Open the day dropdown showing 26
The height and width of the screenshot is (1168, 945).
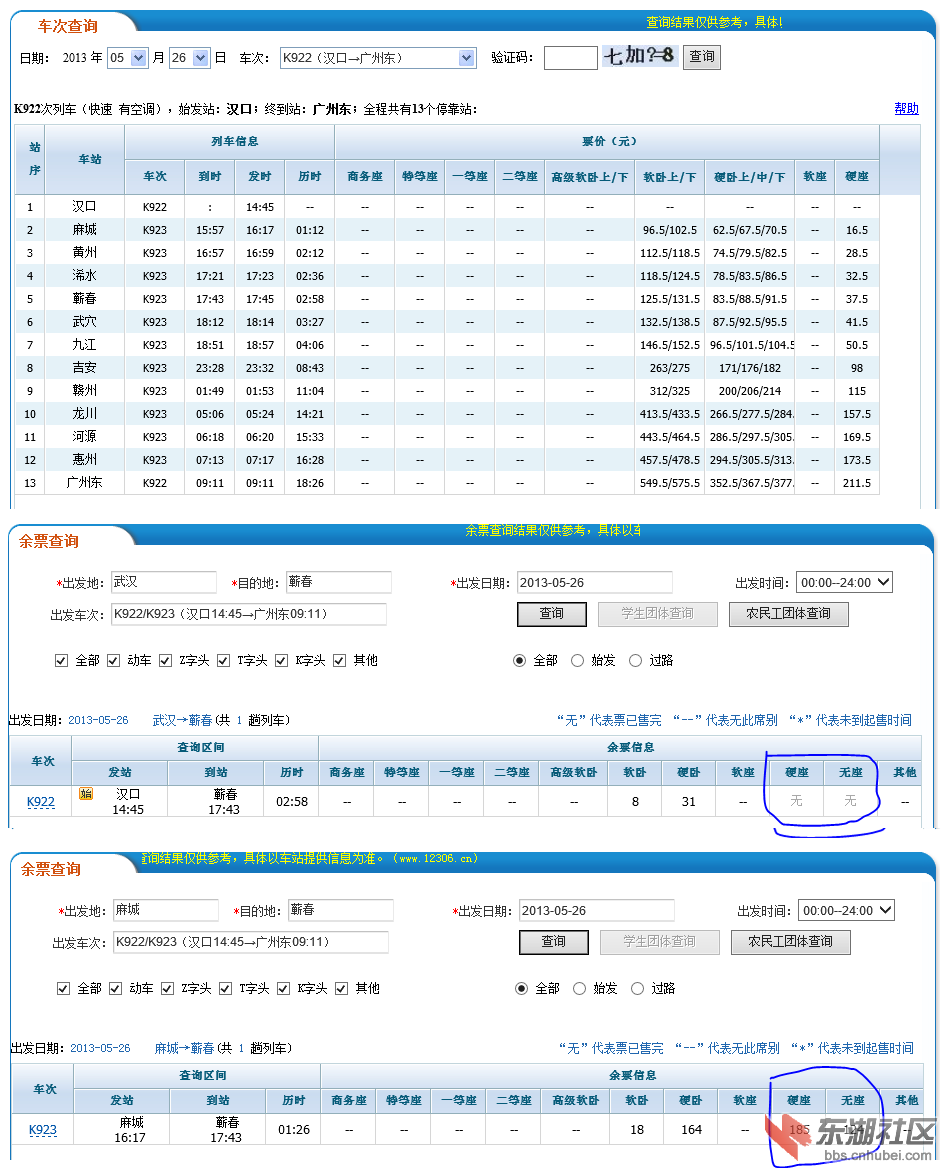click(x=189, y=58)
